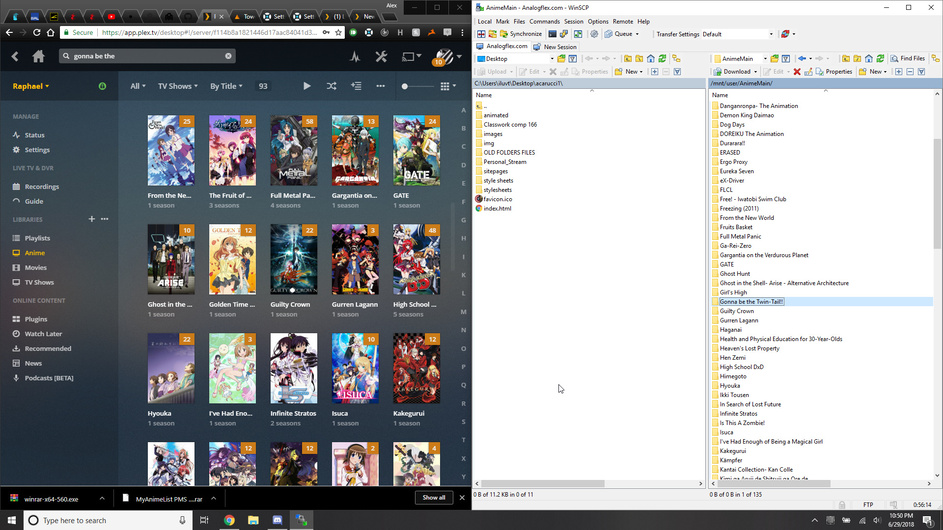Screen dimensions: 943x530
Task: Reload the Plex page in Chrome
Action: click(37, 32)
